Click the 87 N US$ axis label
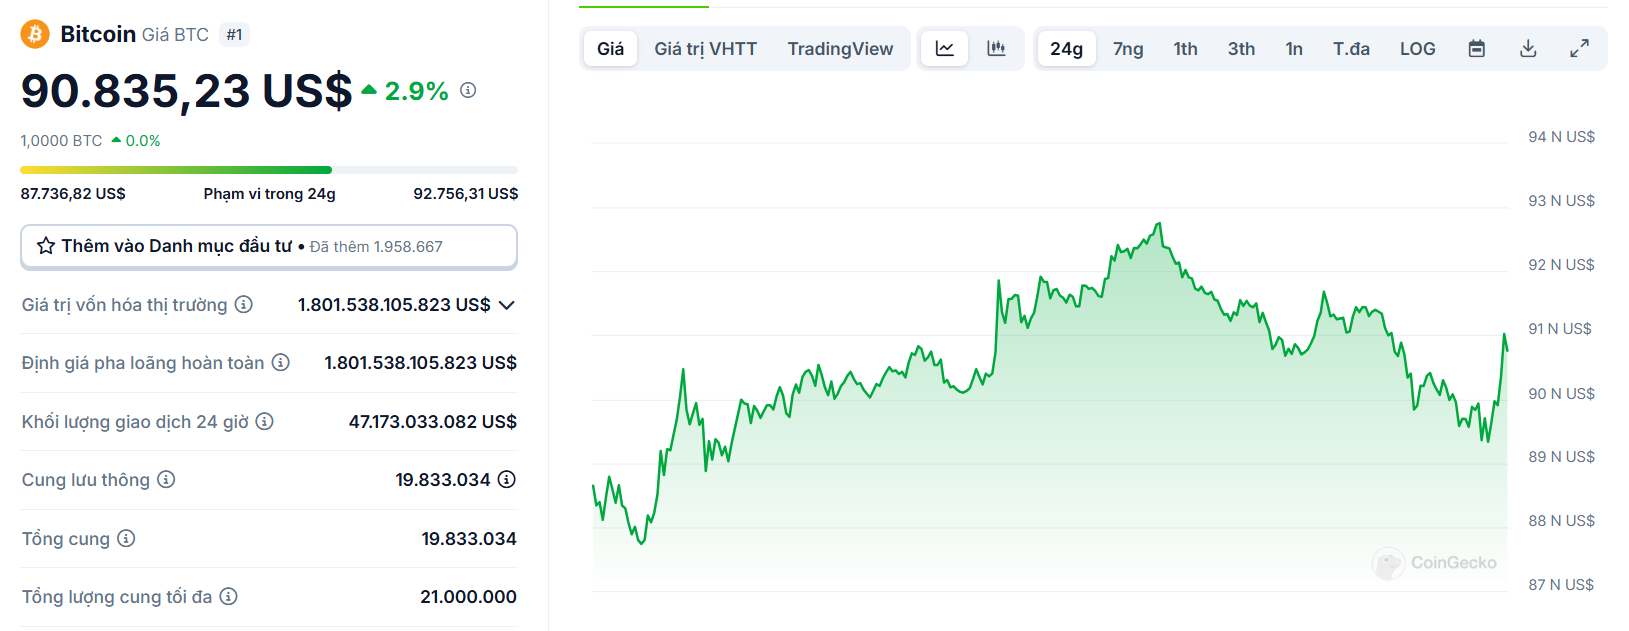 coord(1561,585)
